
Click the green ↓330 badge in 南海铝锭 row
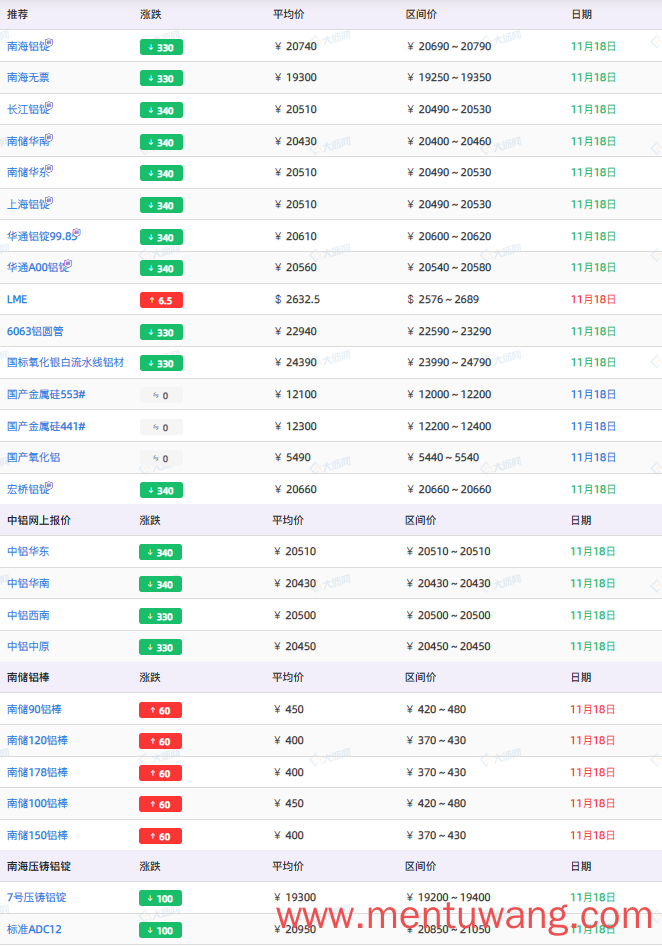click(161, 48)
